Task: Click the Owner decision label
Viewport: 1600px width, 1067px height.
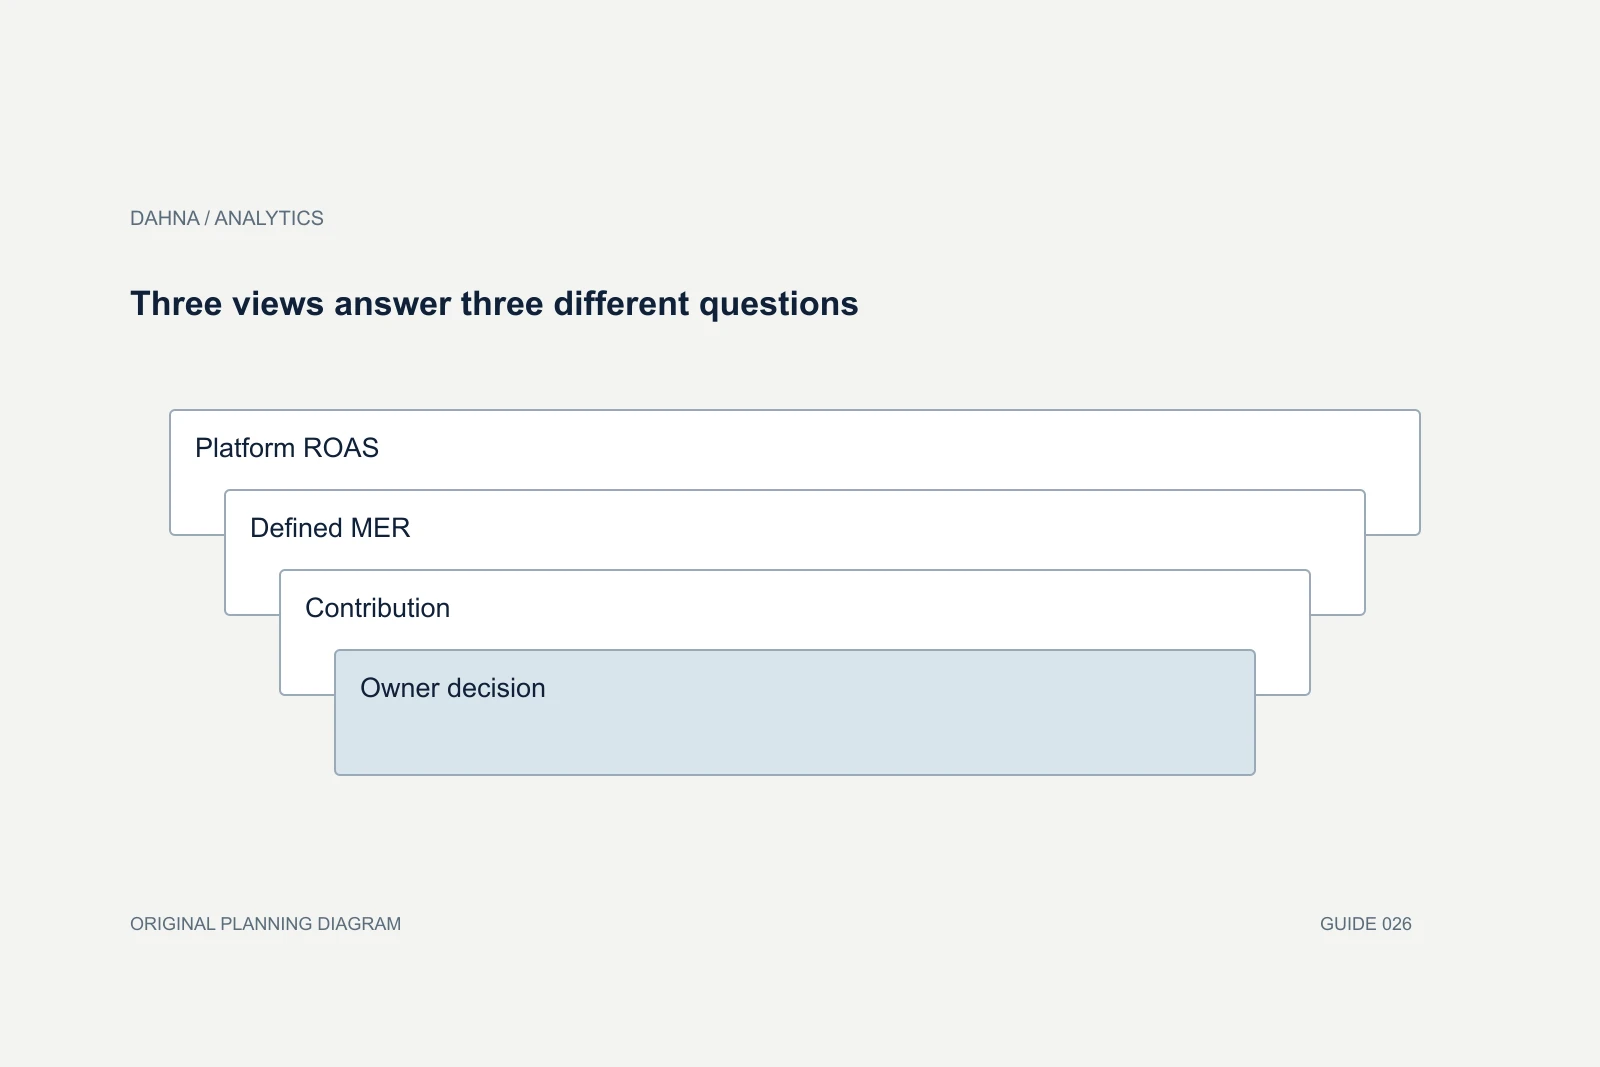Action: point(453,688)
